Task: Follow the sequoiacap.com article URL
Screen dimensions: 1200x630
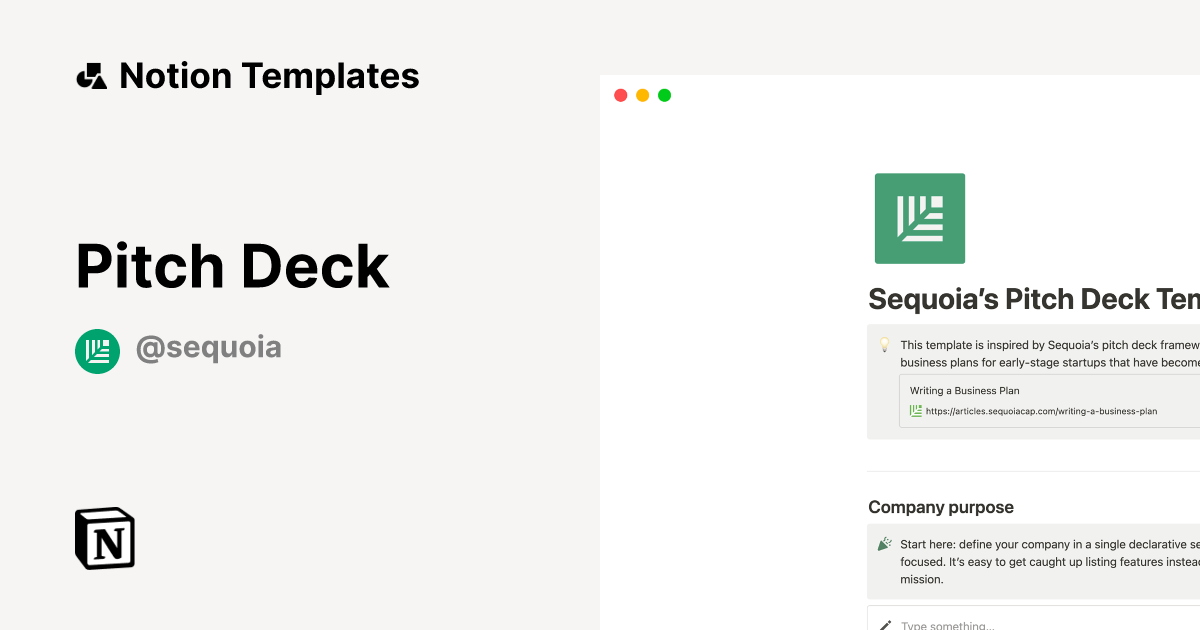Action: pos(1040,411)
